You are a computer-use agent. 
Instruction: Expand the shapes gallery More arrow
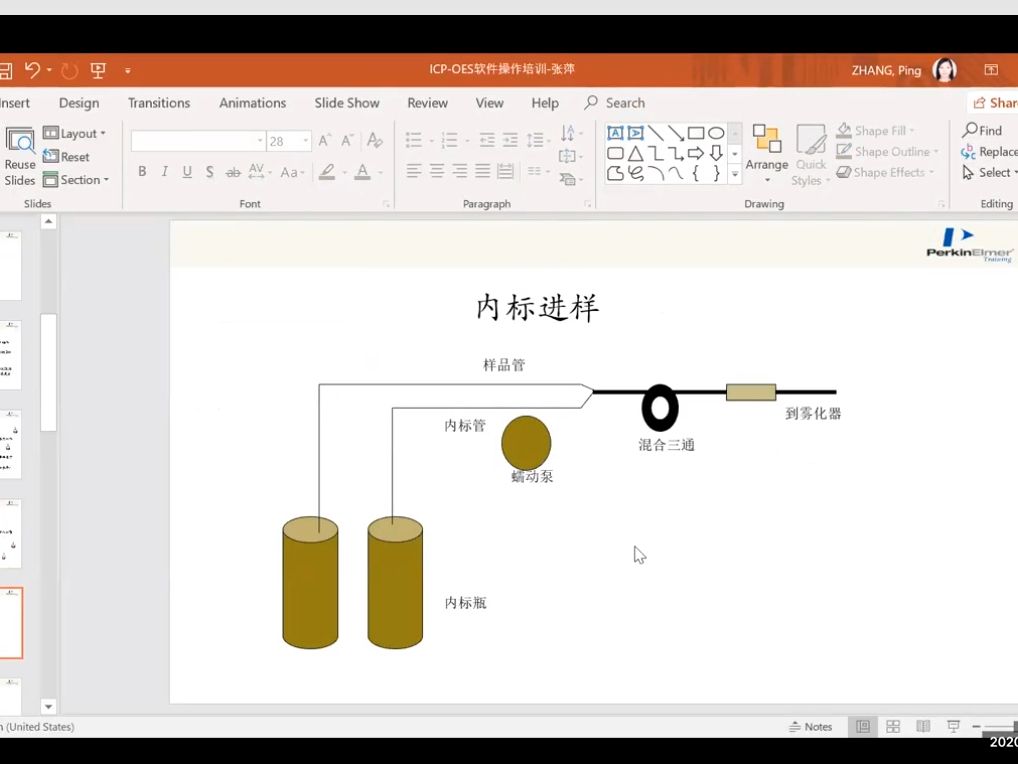(x=735, y=175)
